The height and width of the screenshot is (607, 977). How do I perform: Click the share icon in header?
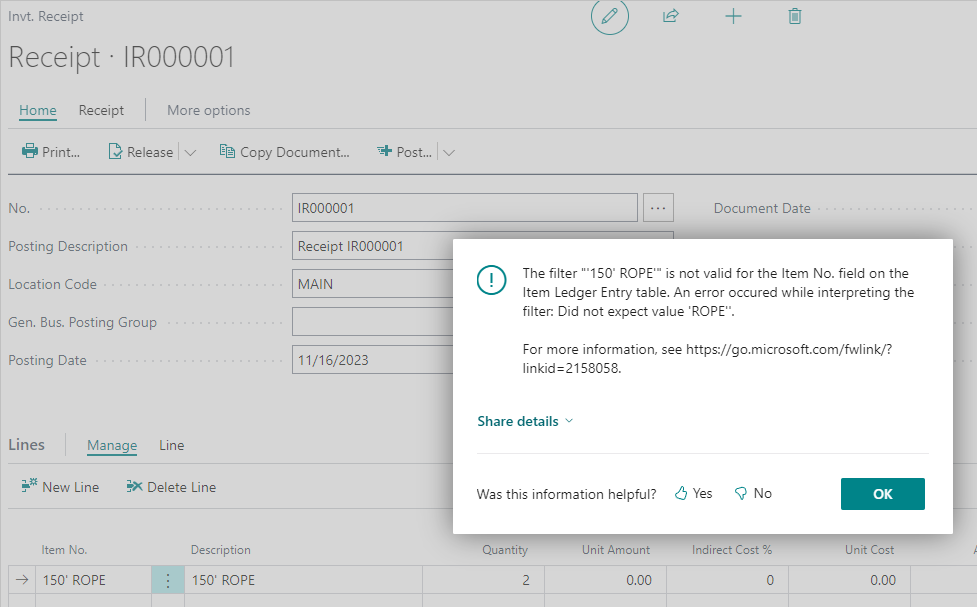[x=670, y=16]
